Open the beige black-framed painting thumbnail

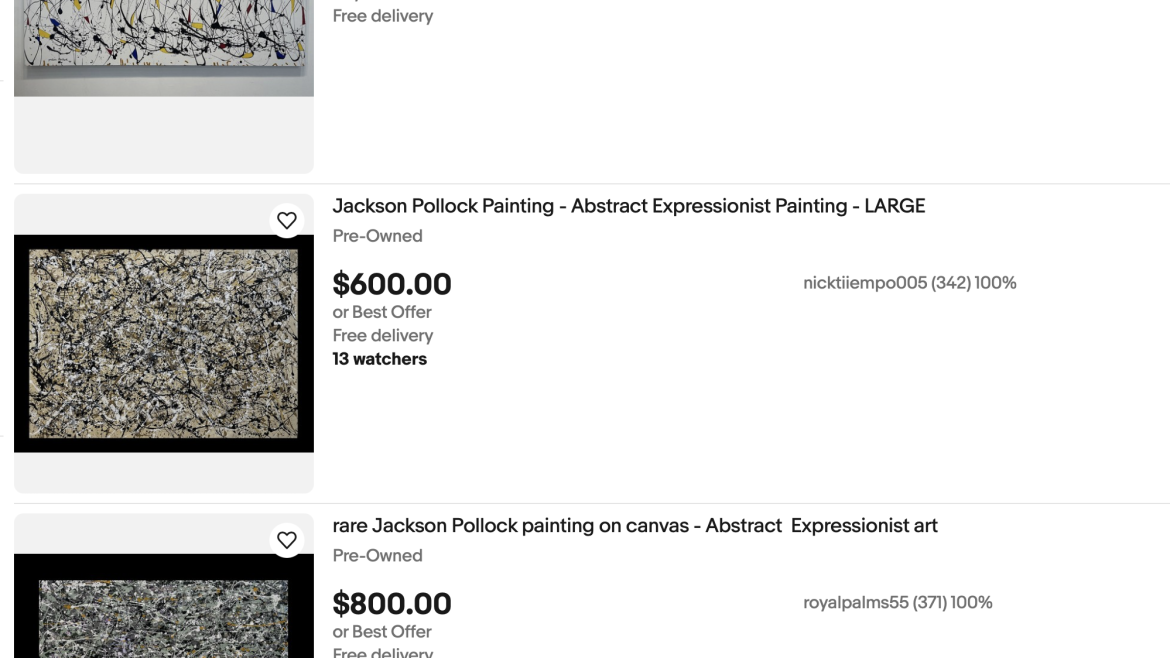coord(163,343)
